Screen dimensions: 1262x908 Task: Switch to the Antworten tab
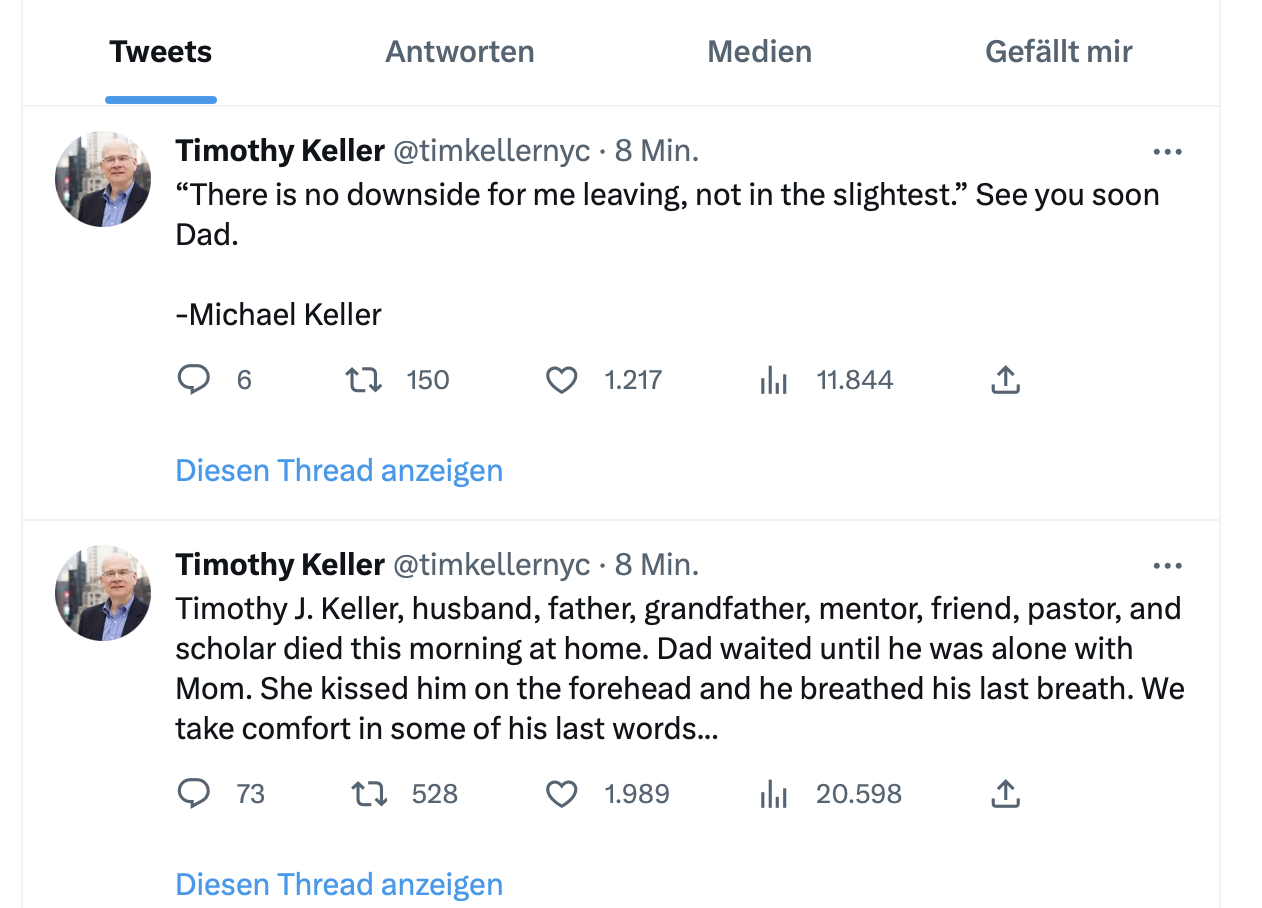[x=460, y=52]
